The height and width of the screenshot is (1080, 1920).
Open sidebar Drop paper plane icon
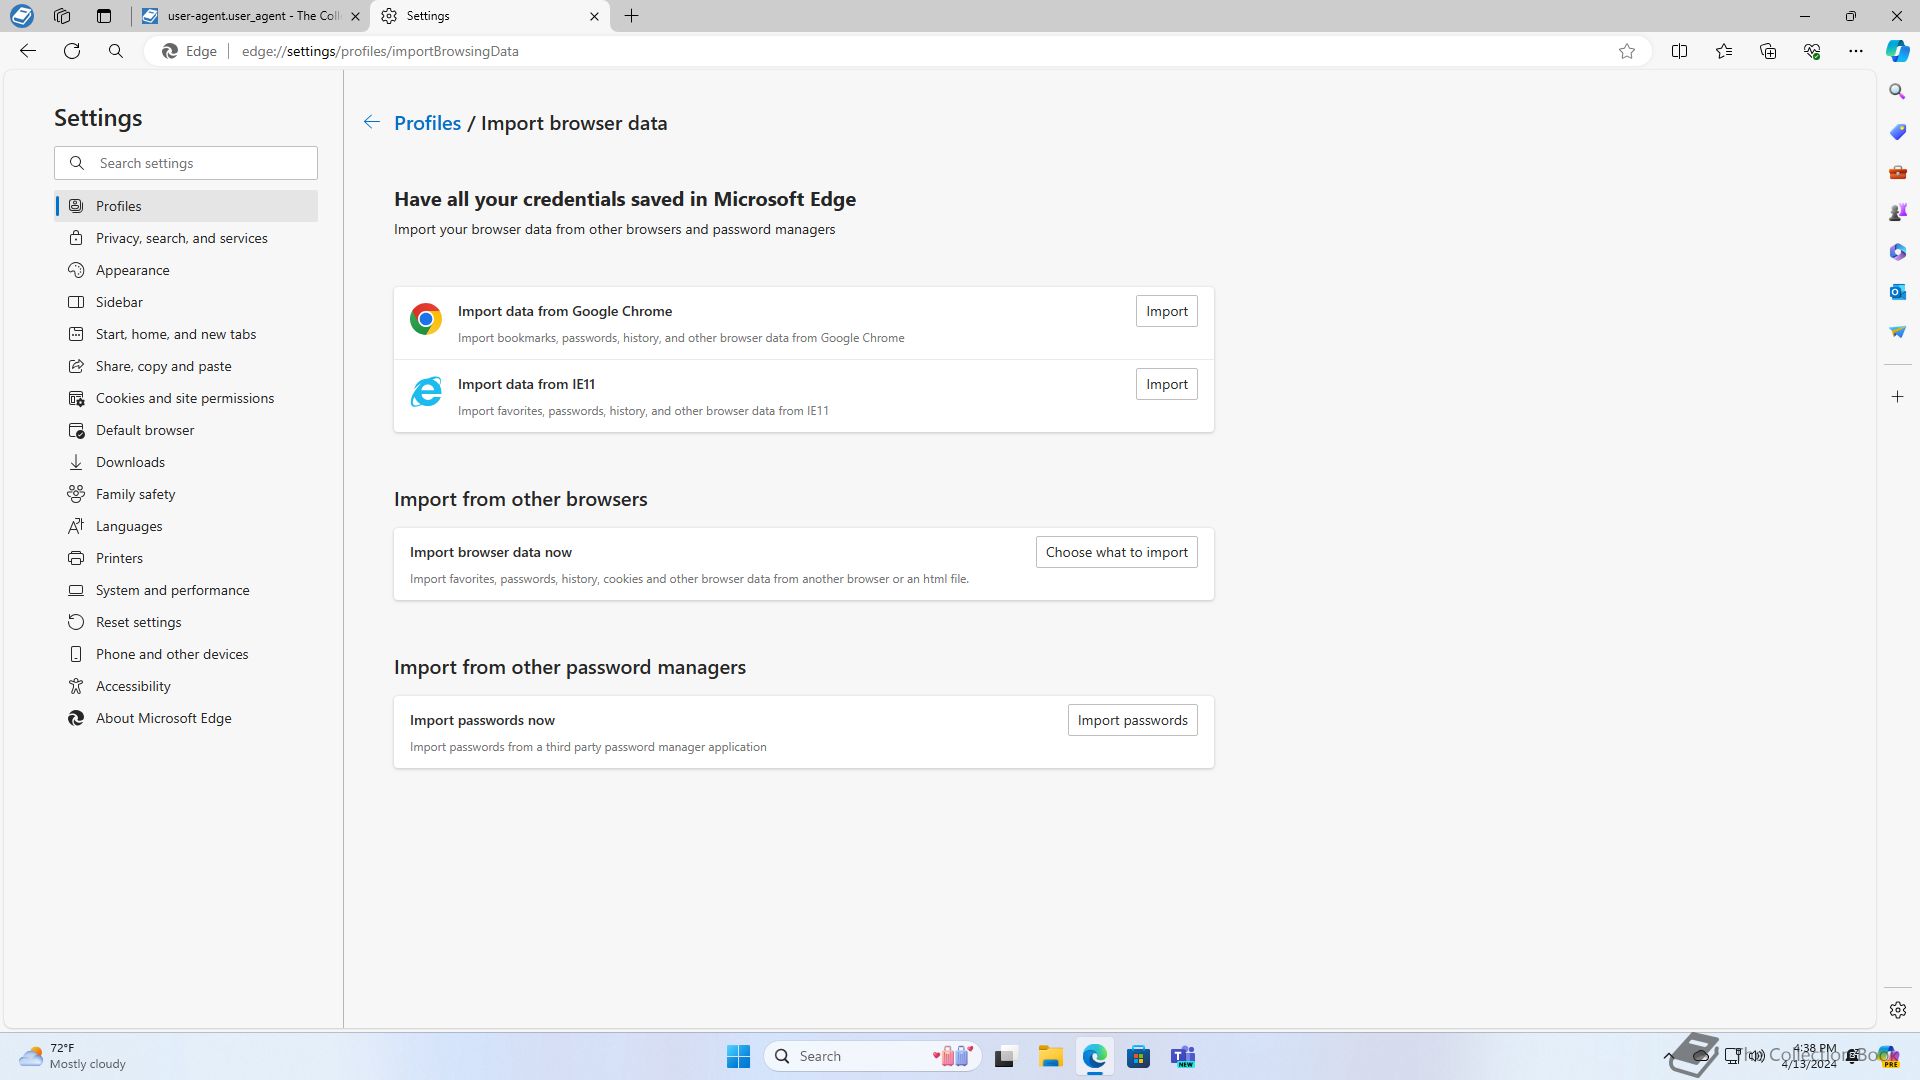1897,332
